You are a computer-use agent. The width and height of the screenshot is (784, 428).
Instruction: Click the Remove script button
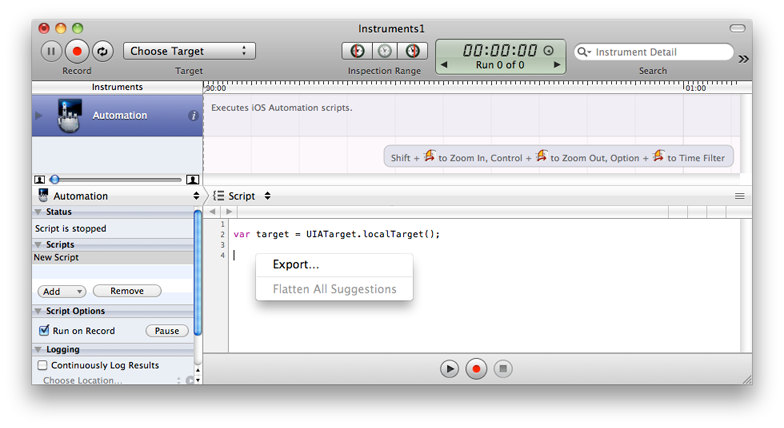click(x=127, y=291)
